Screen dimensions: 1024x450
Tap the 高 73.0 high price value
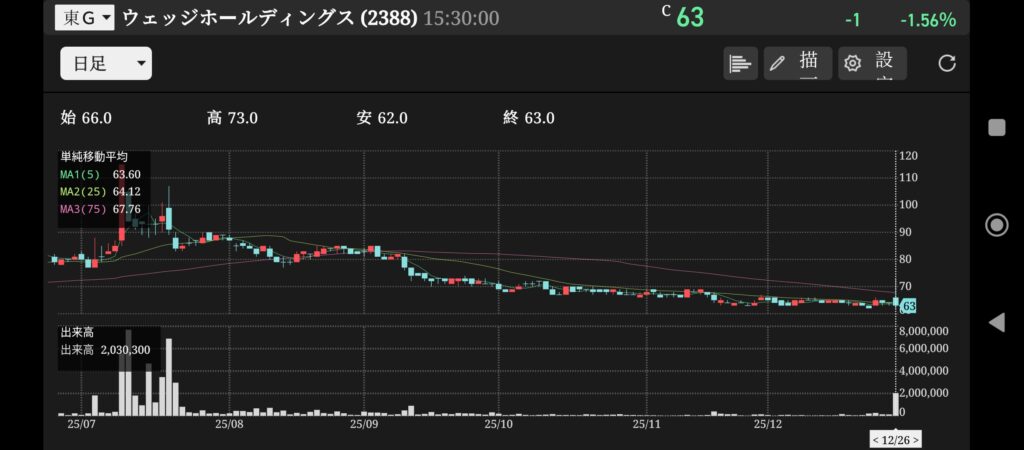(x=232, y=118)
